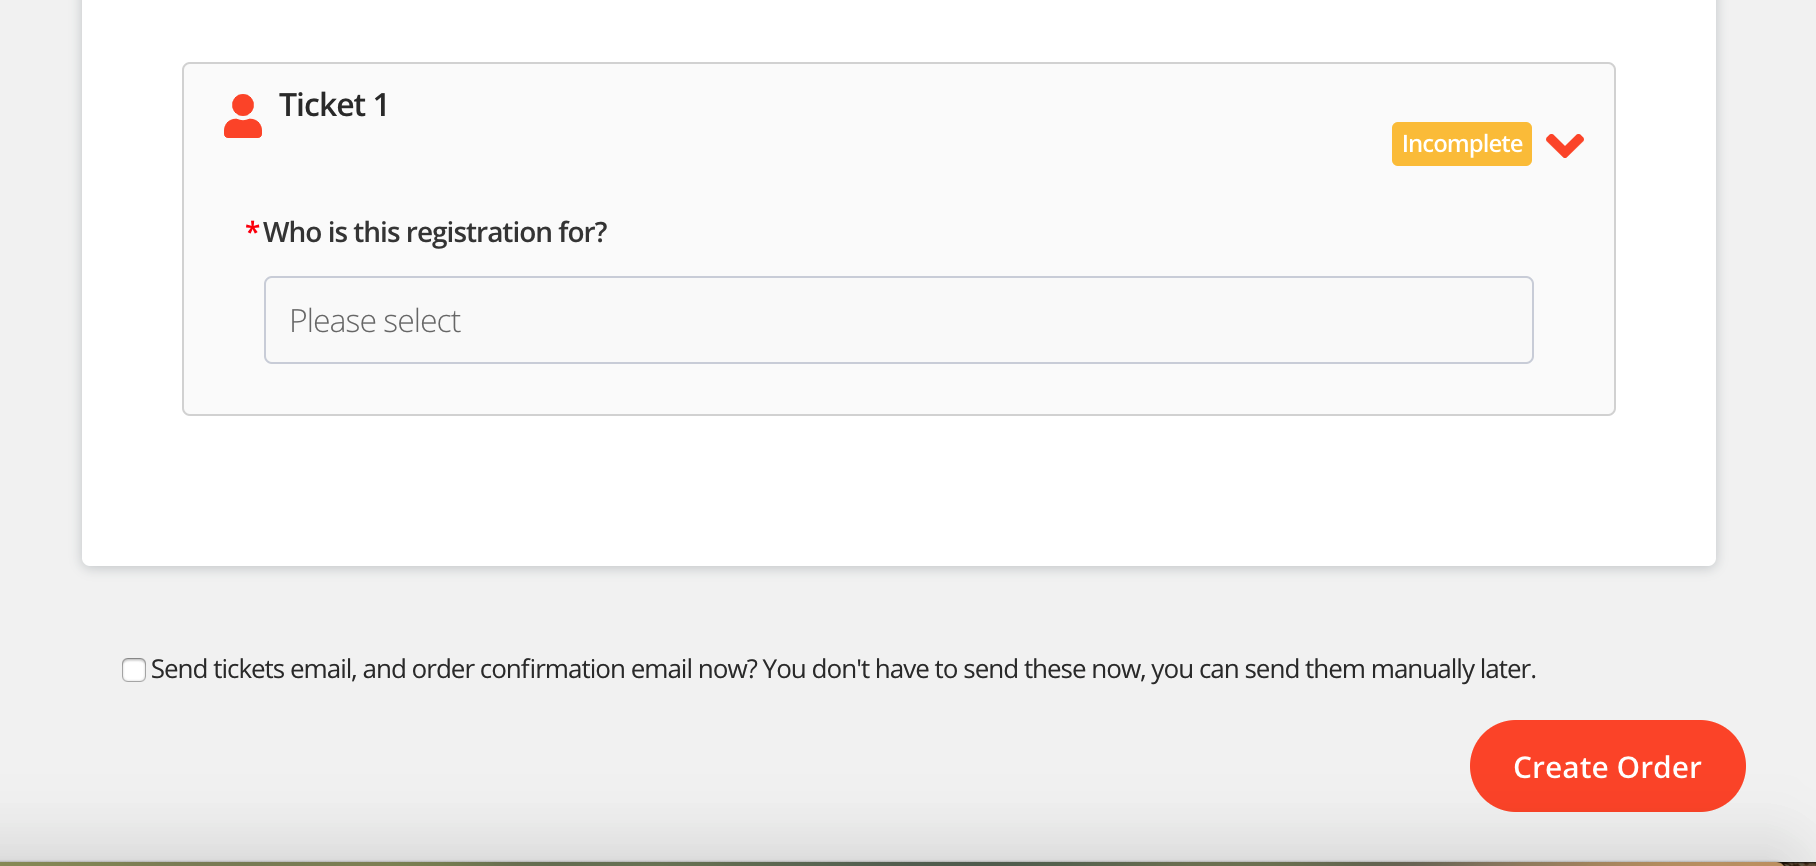Enable sending tickets and confirmation email now

[134, 670]
